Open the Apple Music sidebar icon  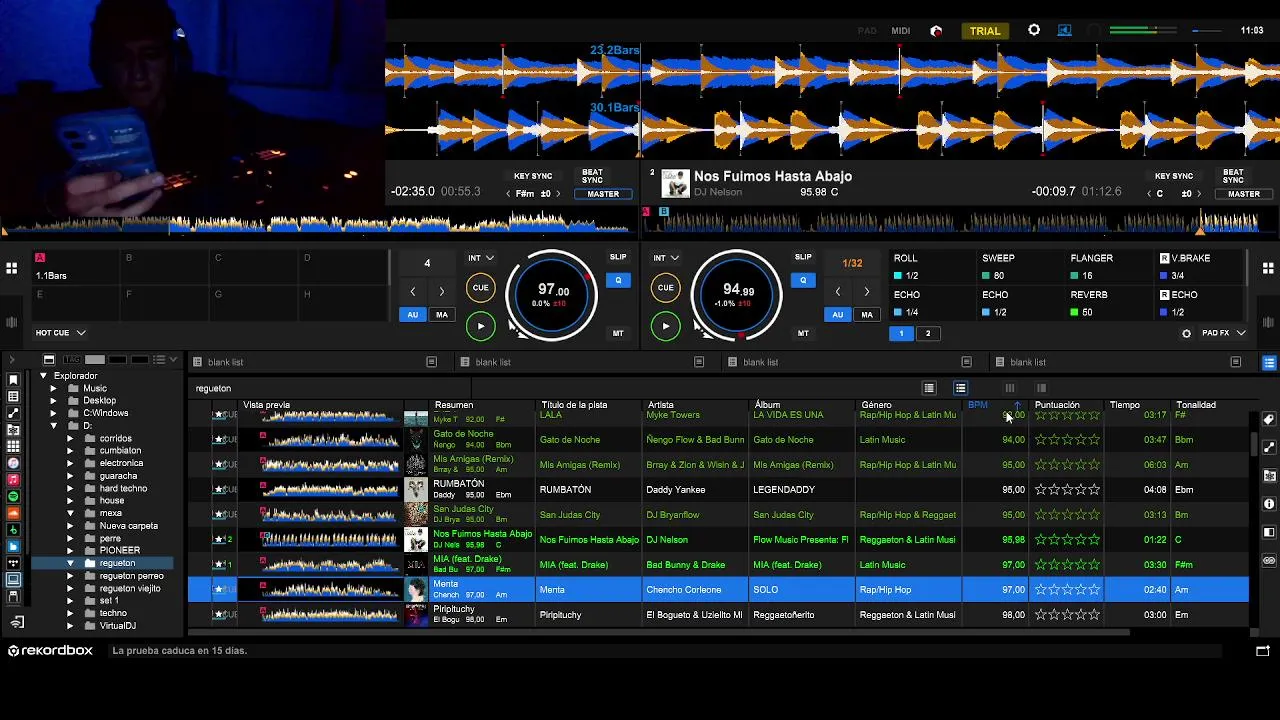(x=13, y=480)
